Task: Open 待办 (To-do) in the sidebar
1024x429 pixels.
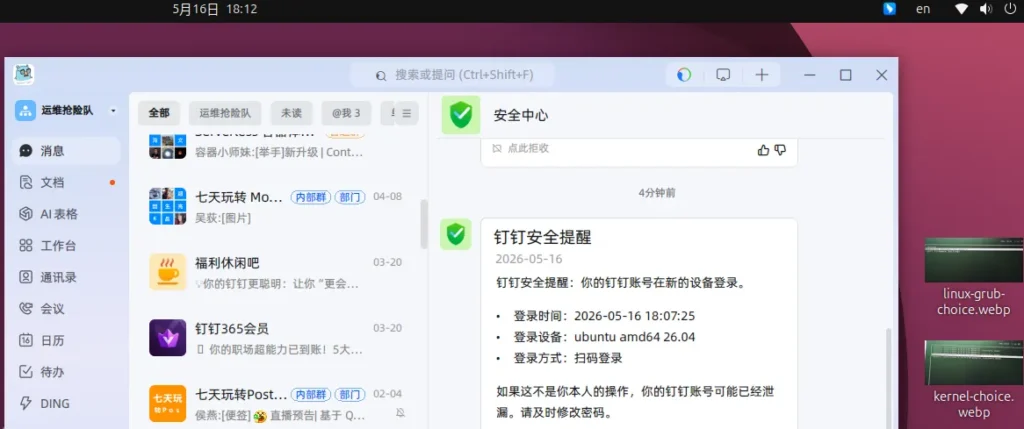Action: tap(66, 372)
